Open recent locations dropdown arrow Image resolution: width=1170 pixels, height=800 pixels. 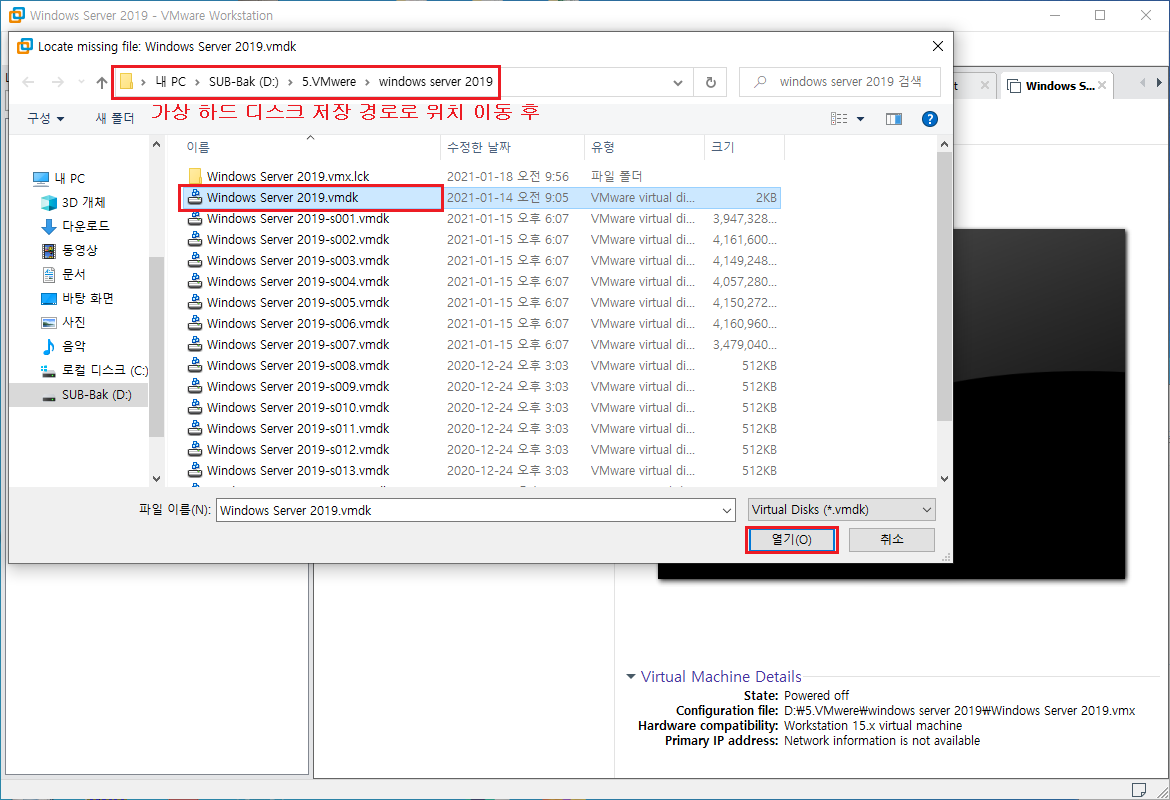click(81, 82)
